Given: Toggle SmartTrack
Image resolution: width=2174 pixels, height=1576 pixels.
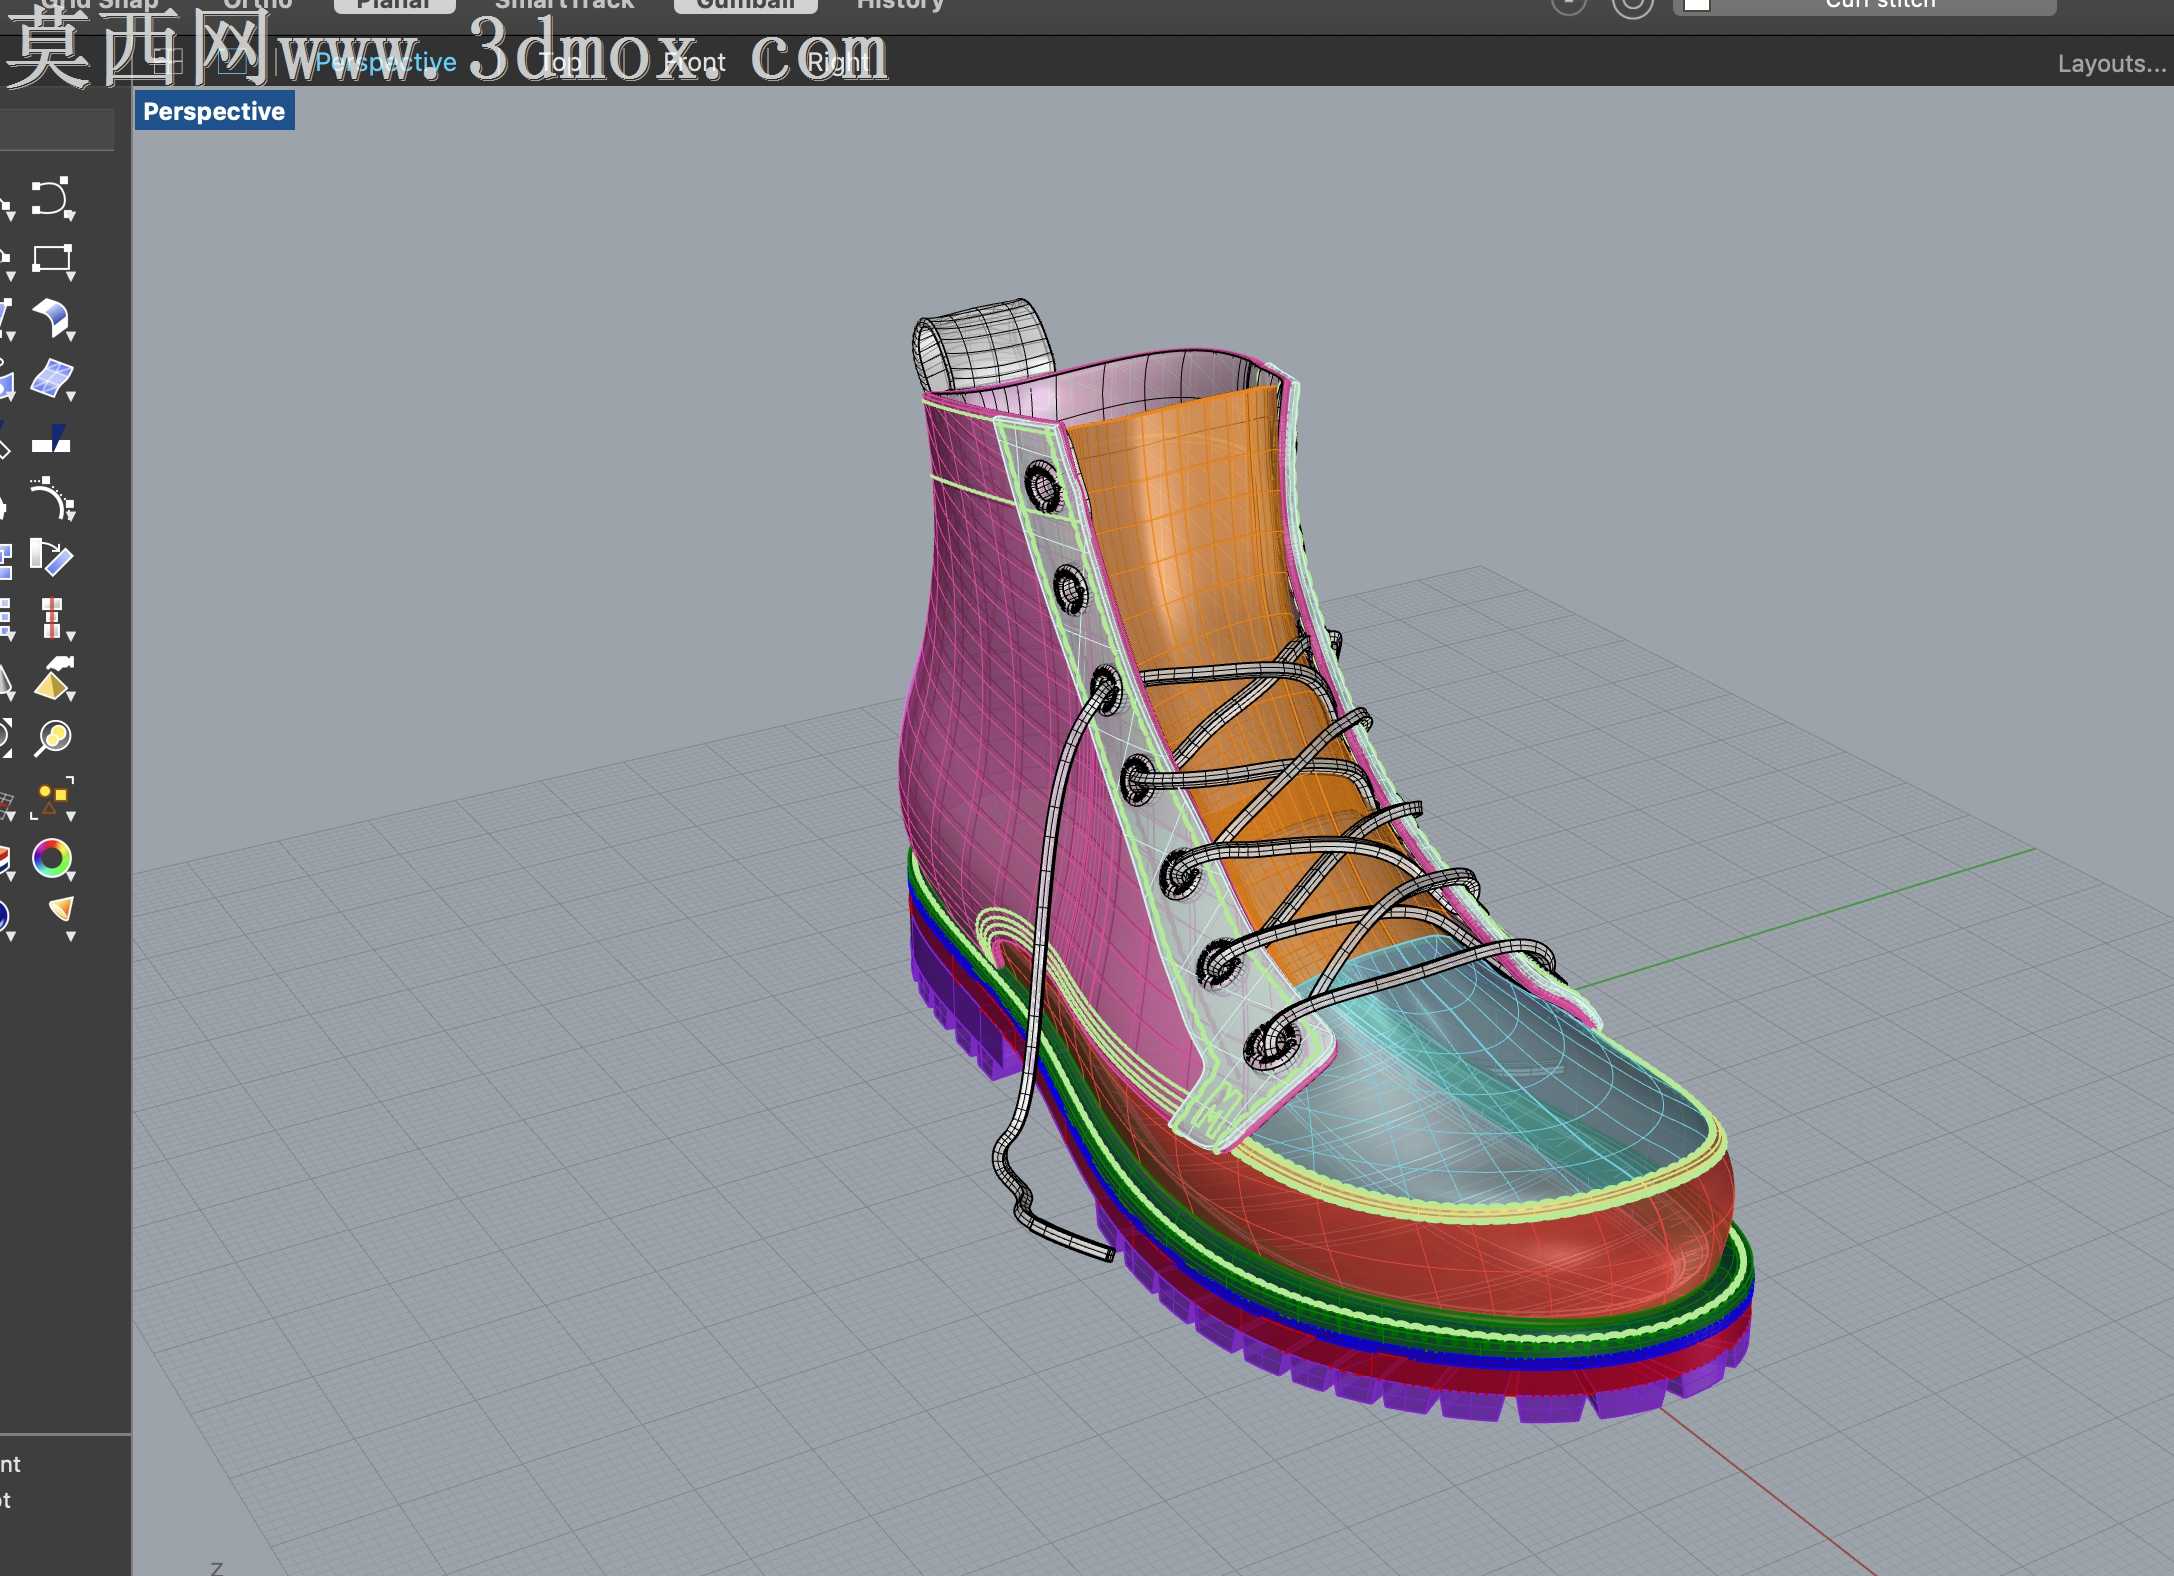Looking at the screenshot, I should pyautogui.click(x=565, y=5).
